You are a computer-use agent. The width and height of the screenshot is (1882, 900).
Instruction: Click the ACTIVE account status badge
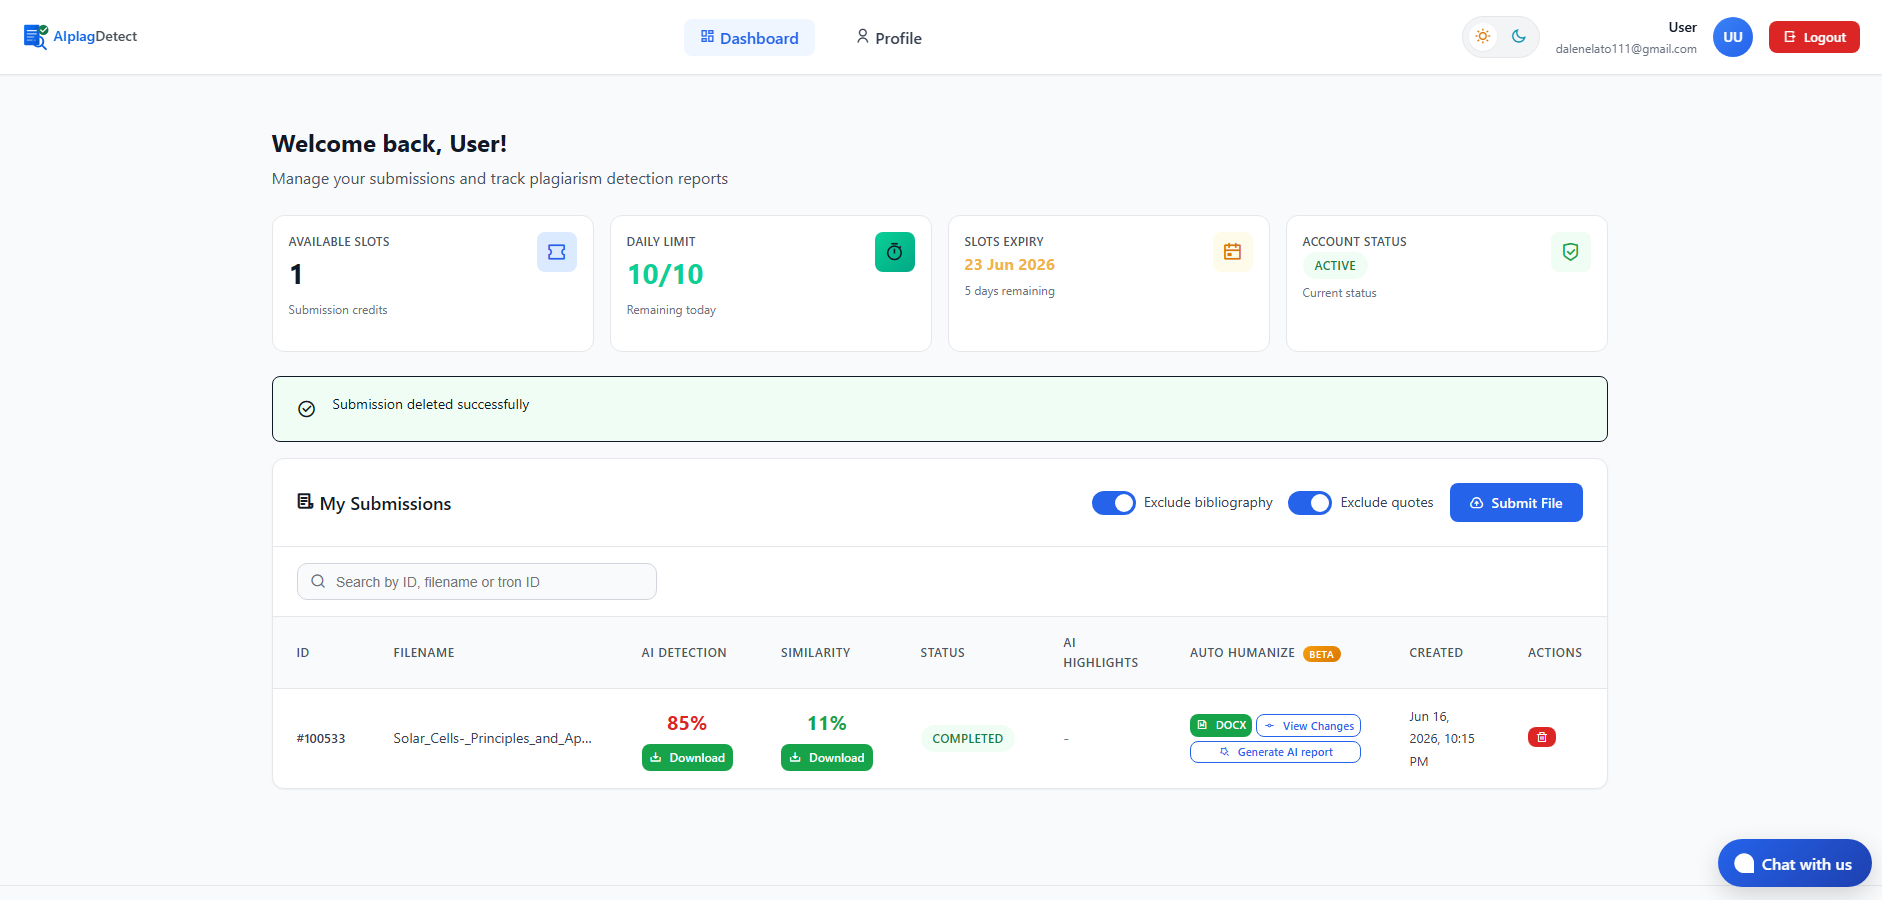pyautogui.click(x=1335, y=266)
